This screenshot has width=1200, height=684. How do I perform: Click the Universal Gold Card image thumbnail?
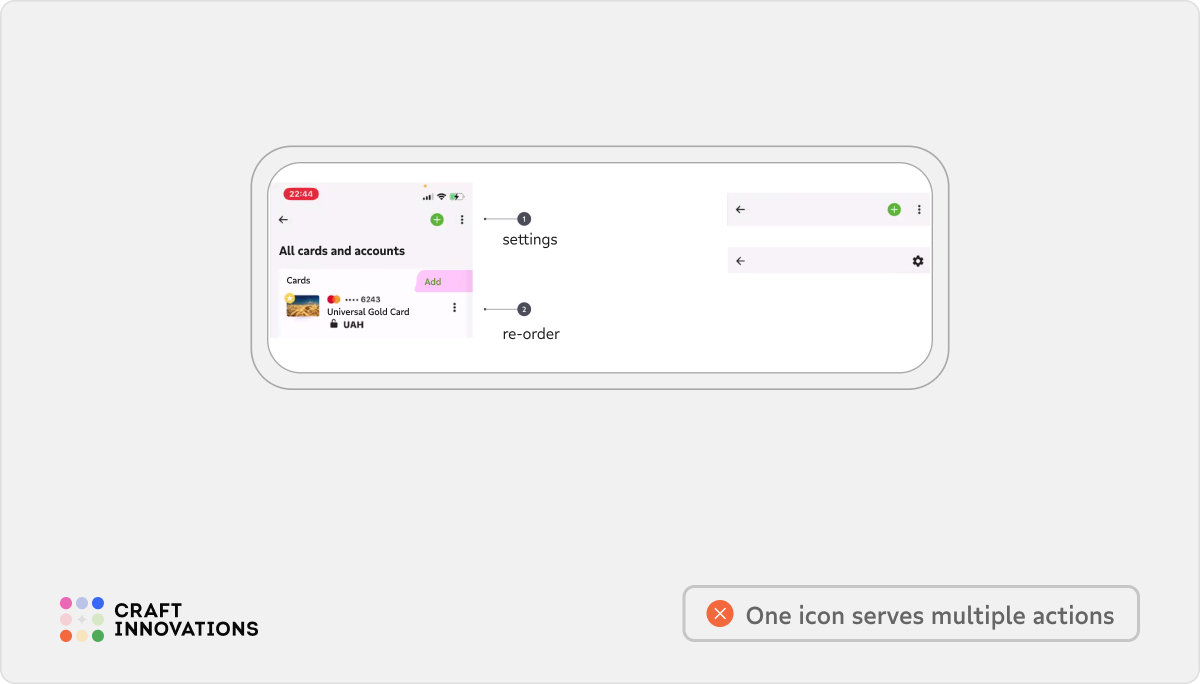303,306
